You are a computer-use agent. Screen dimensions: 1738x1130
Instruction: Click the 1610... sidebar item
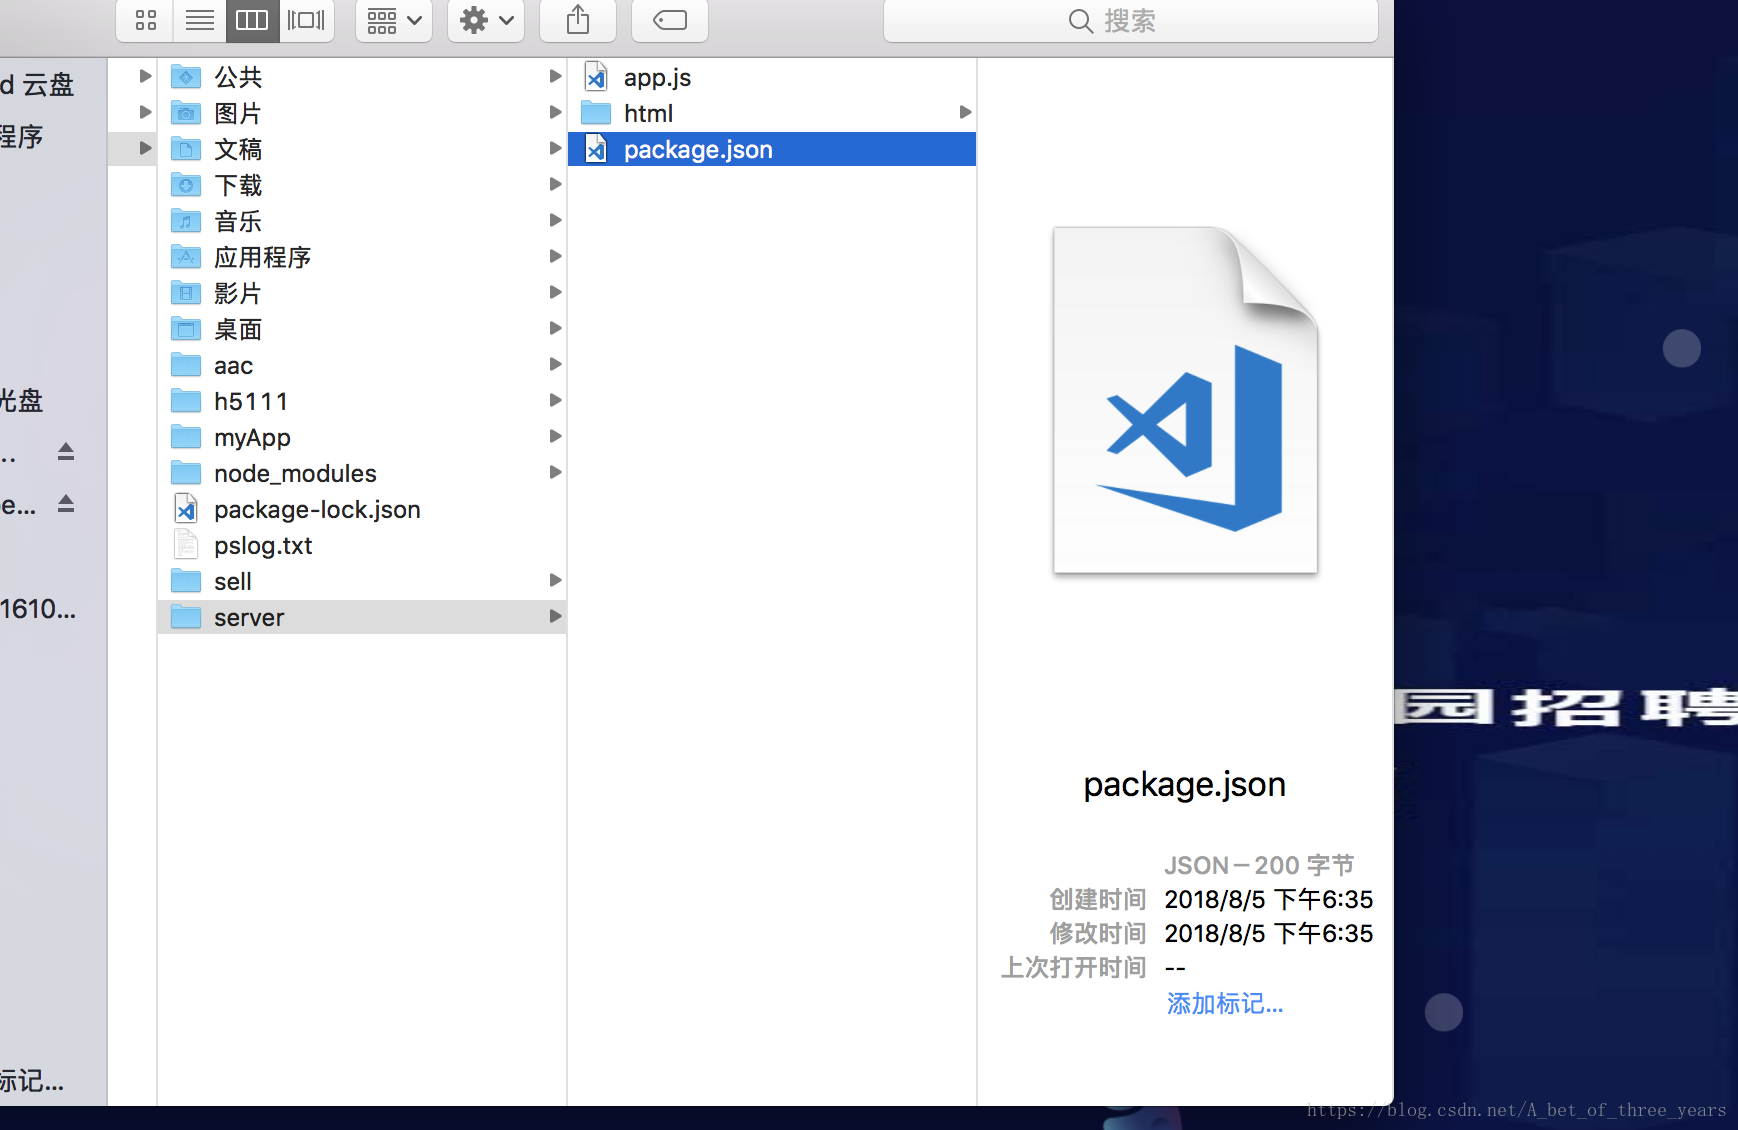(38, 609)
